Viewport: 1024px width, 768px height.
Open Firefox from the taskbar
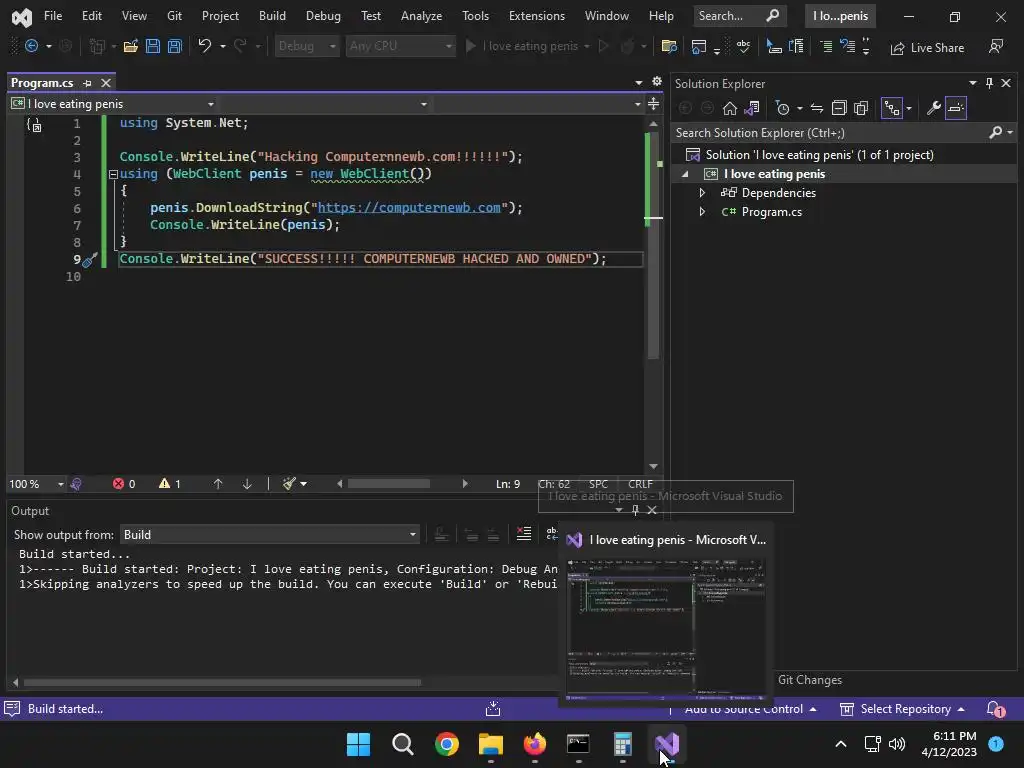(x=534, y=744)
